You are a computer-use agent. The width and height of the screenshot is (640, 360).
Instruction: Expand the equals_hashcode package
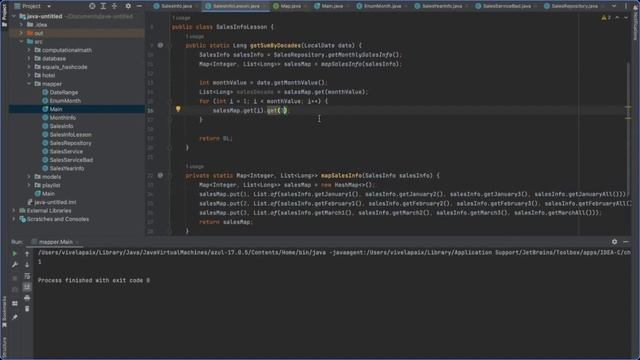(29, 67)
